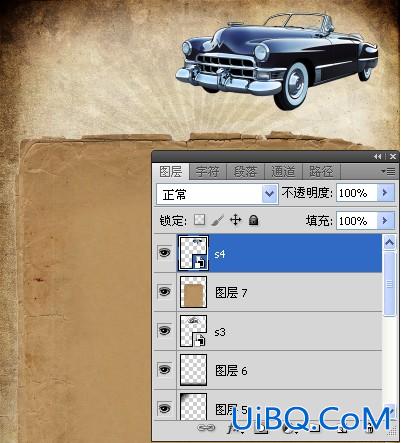
Task: Click s4 layer smart object thumbnail
Action: pyautogui.click(x=193, y=253)
